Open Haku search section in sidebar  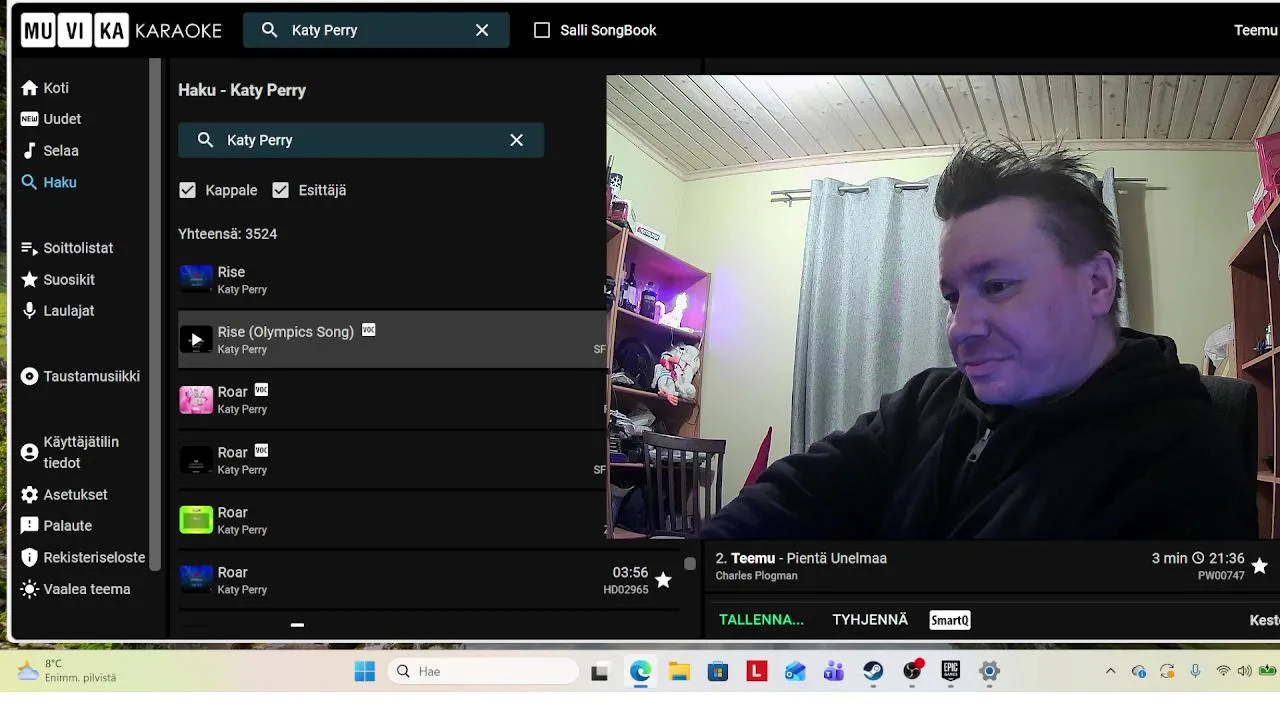(x=49, y=182)
